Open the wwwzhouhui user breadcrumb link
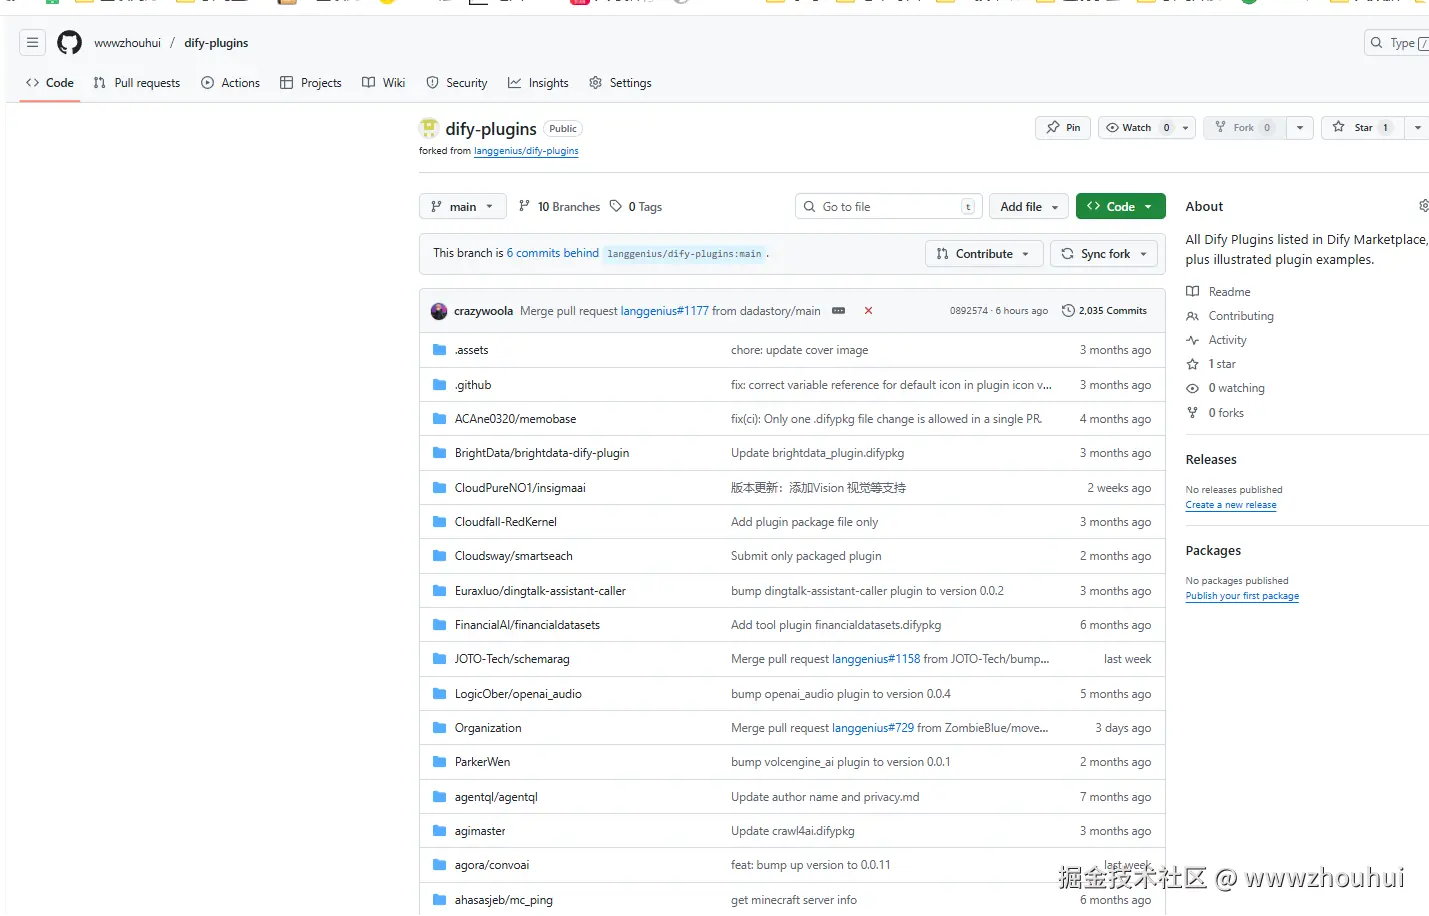Screen dimensions: 1429x916 click(128, 43)
